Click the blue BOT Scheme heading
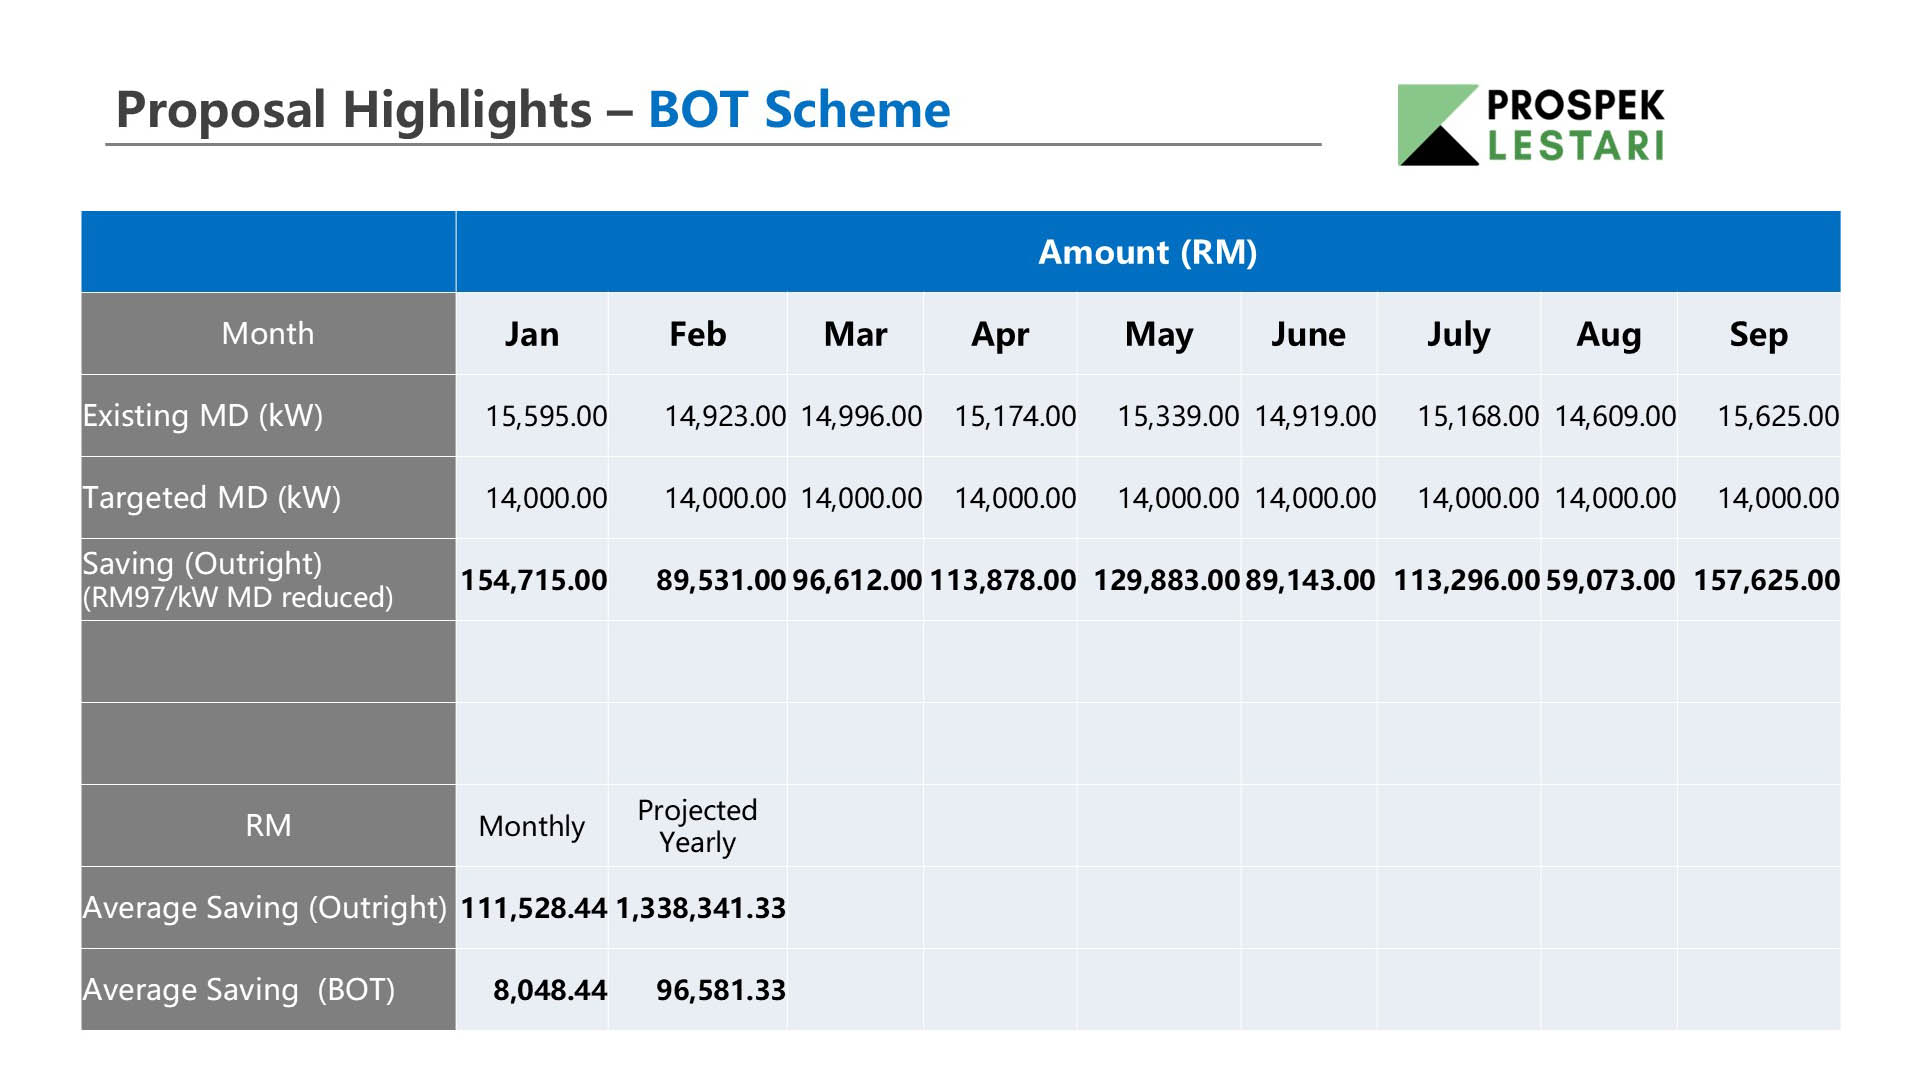This screenshot has height=1080, width=1920. (x=799, y=109)
